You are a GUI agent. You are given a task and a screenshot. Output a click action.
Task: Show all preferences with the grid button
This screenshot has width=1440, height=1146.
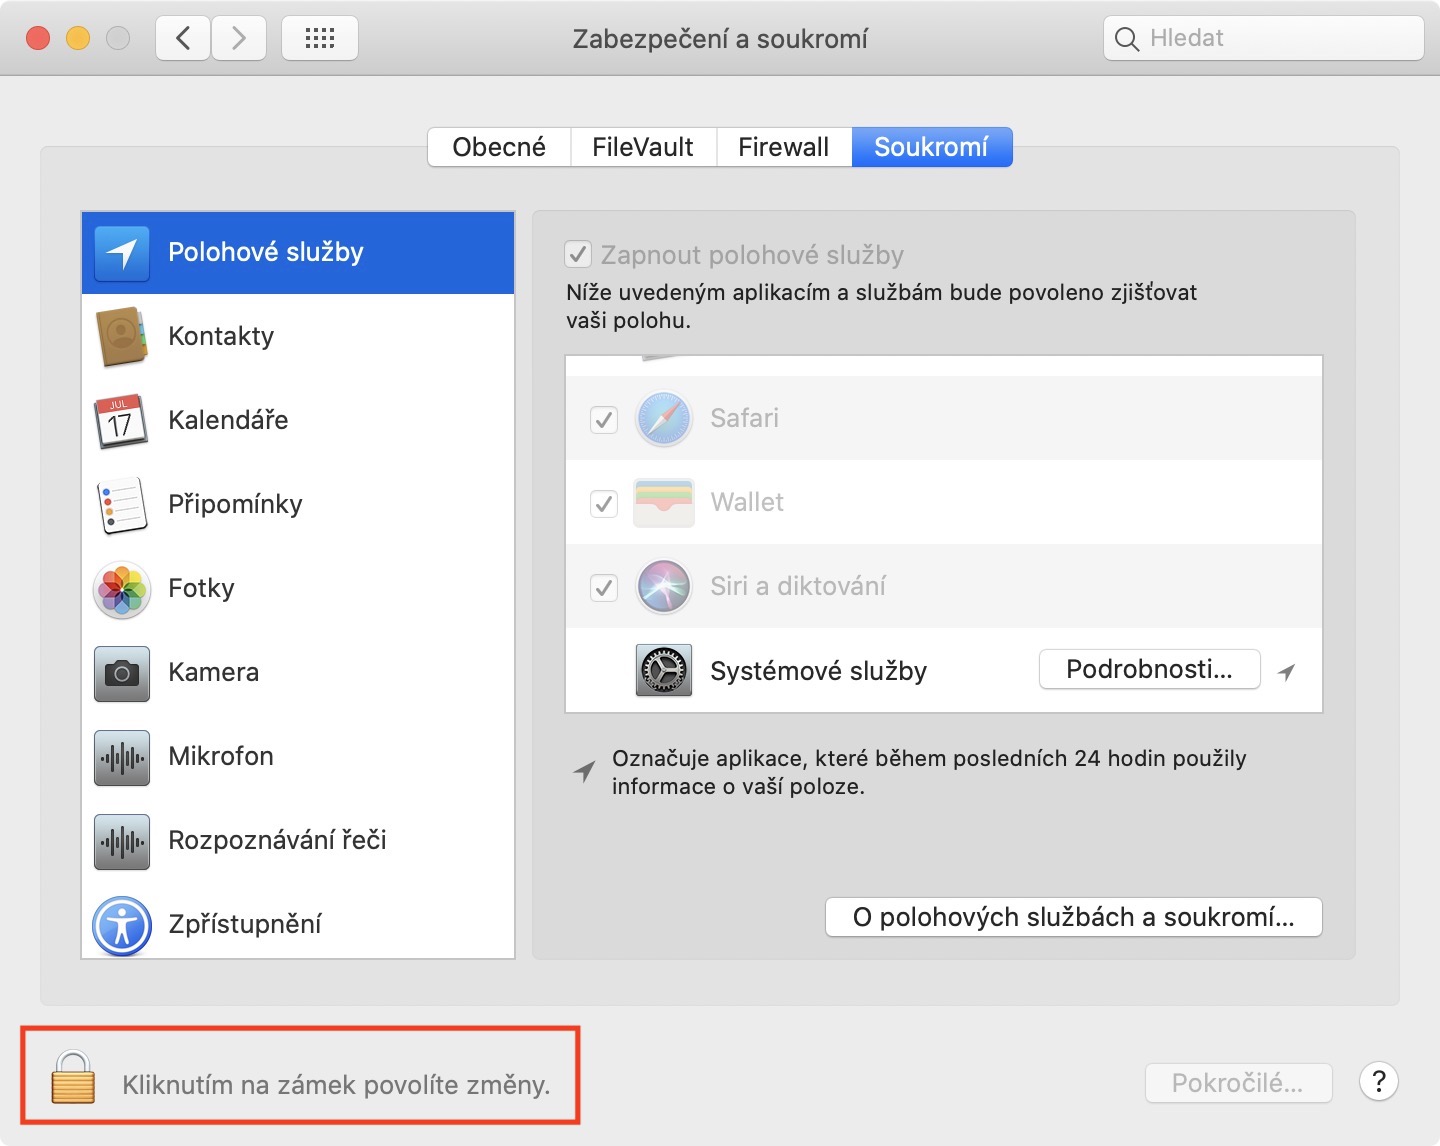[320, 39]
